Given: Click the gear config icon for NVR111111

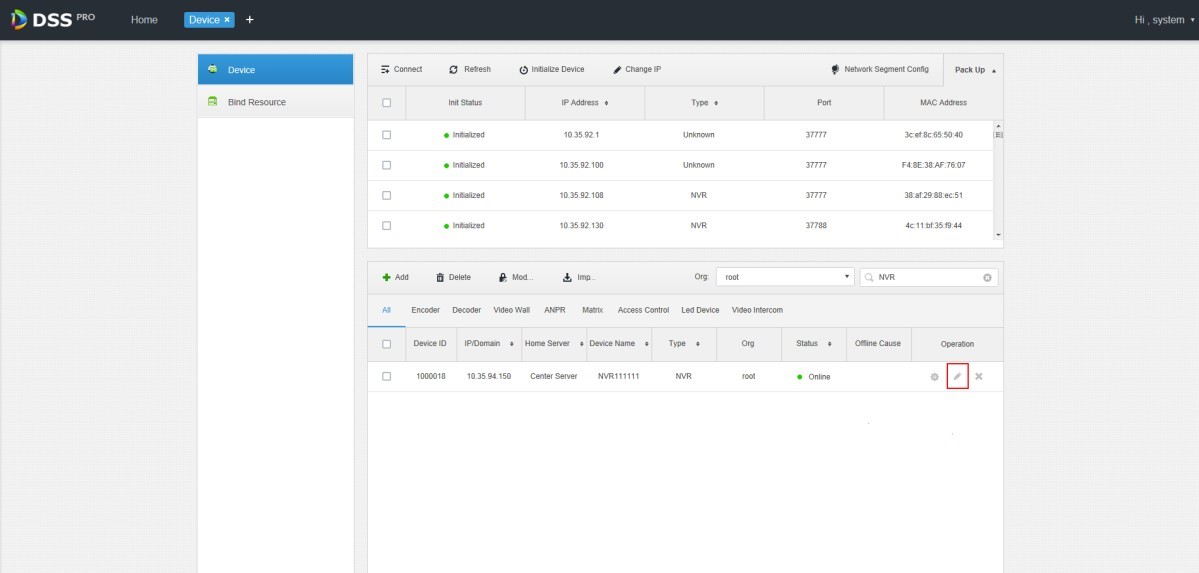Looking at the screenshot, I should click(x=935, y=376).
